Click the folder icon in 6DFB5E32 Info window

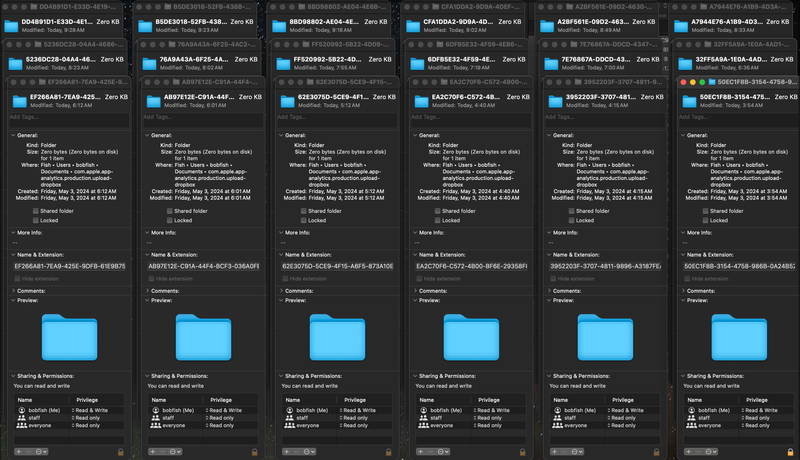pyautogui.click(x=417, y=64)
